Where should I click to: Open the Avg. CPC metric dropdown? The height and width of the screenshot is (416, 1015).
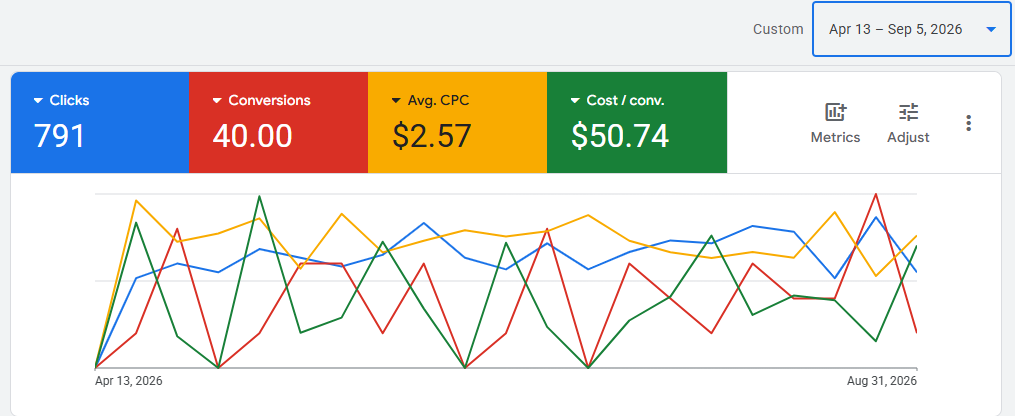(x=396, y=101)
